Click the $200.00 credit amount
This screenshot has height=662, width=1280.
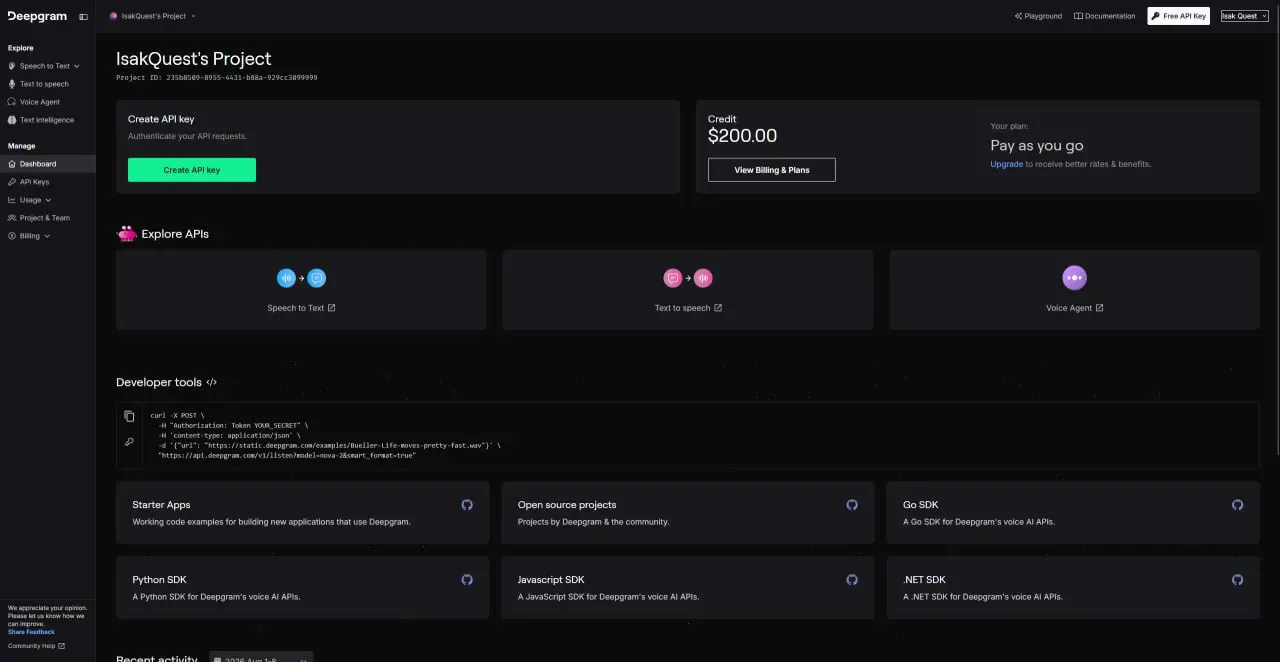tap(742, 136)
